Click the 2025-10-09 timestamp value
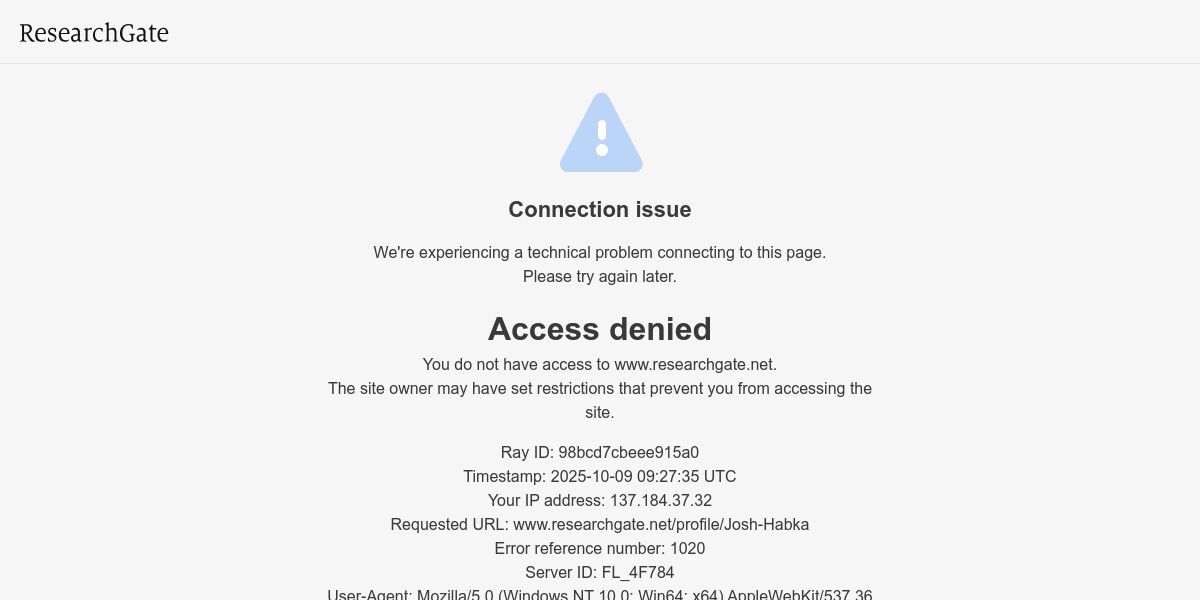 coord(591,477)
